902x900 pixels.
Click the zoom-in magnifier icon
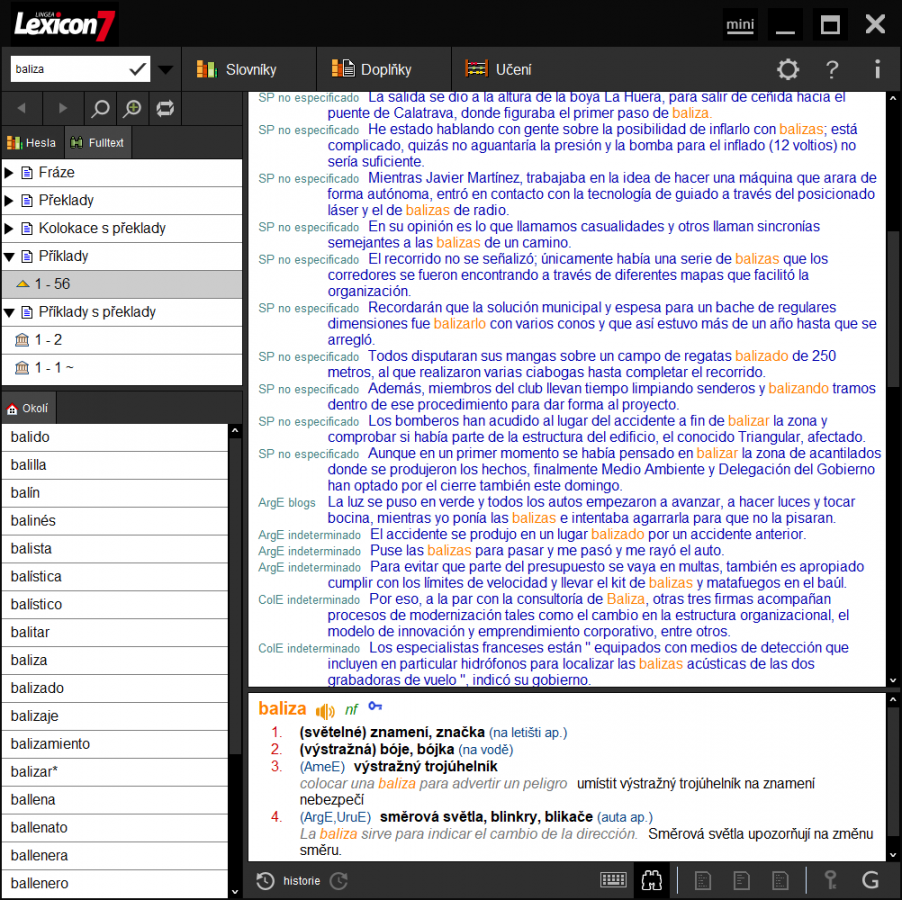[x=133, y=108]
